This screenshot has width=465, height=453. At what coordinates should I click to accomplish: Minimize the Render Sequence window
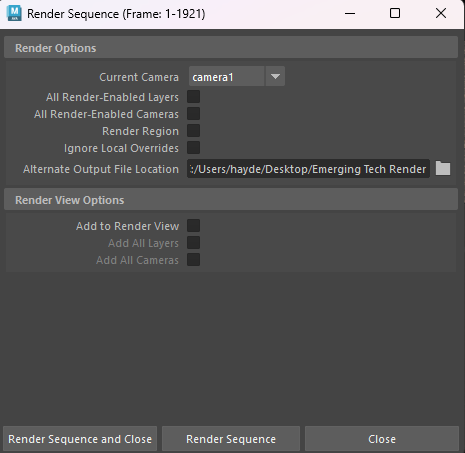(350, 13)
